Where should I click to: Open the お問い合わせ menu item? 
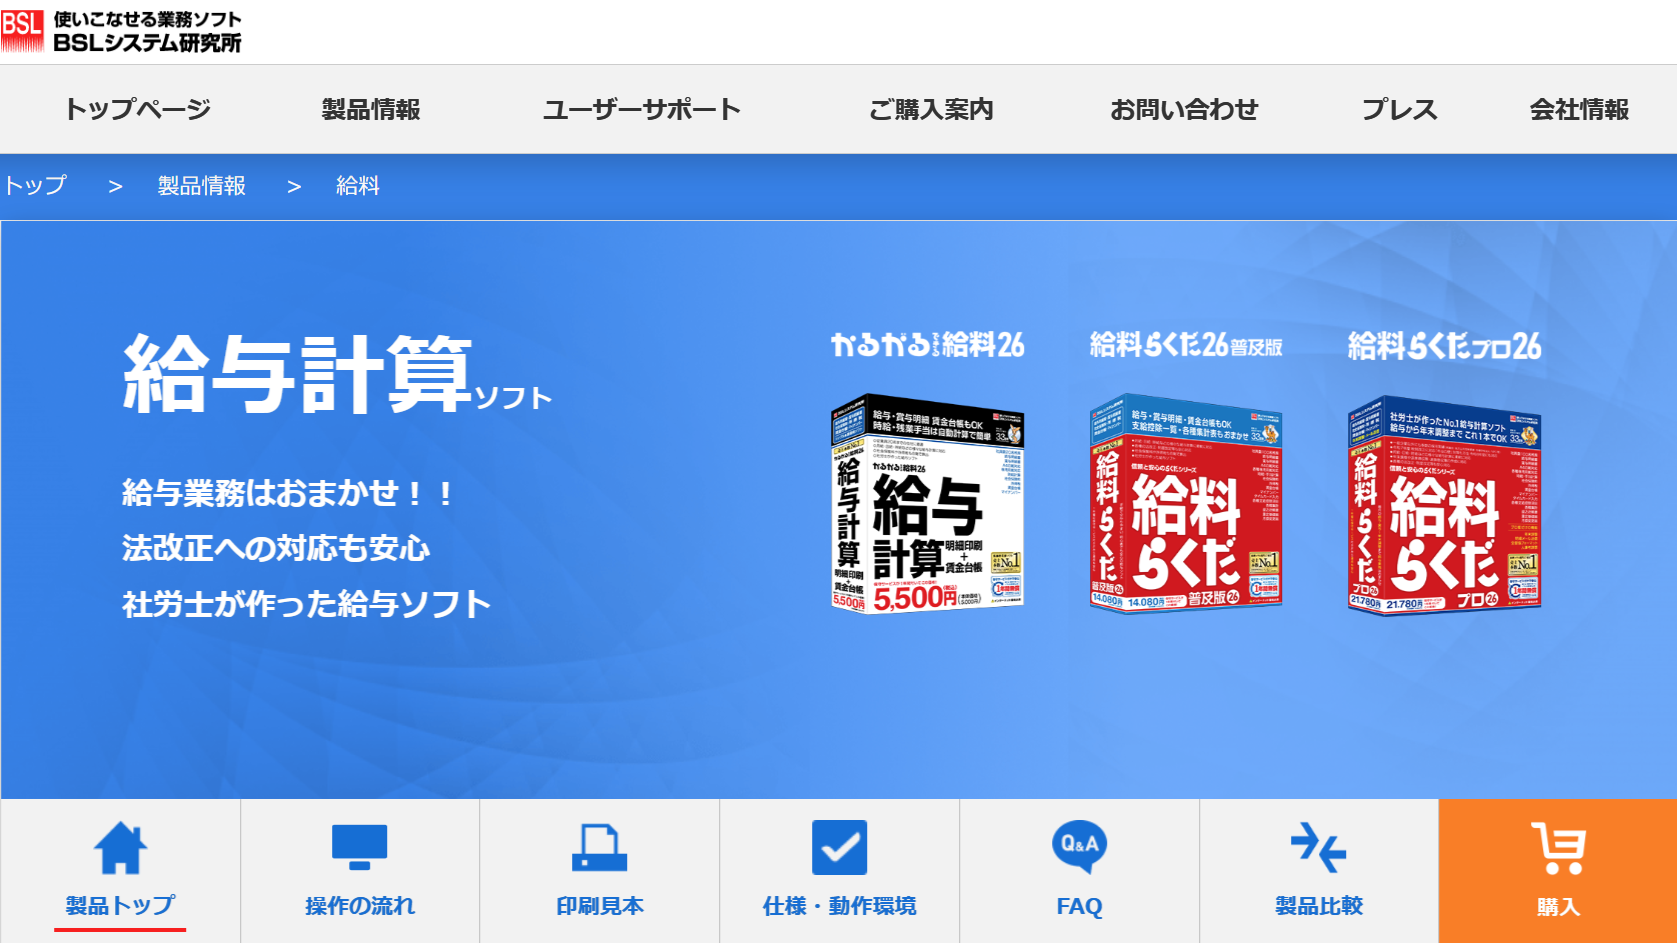click(x=1184, y=109)
